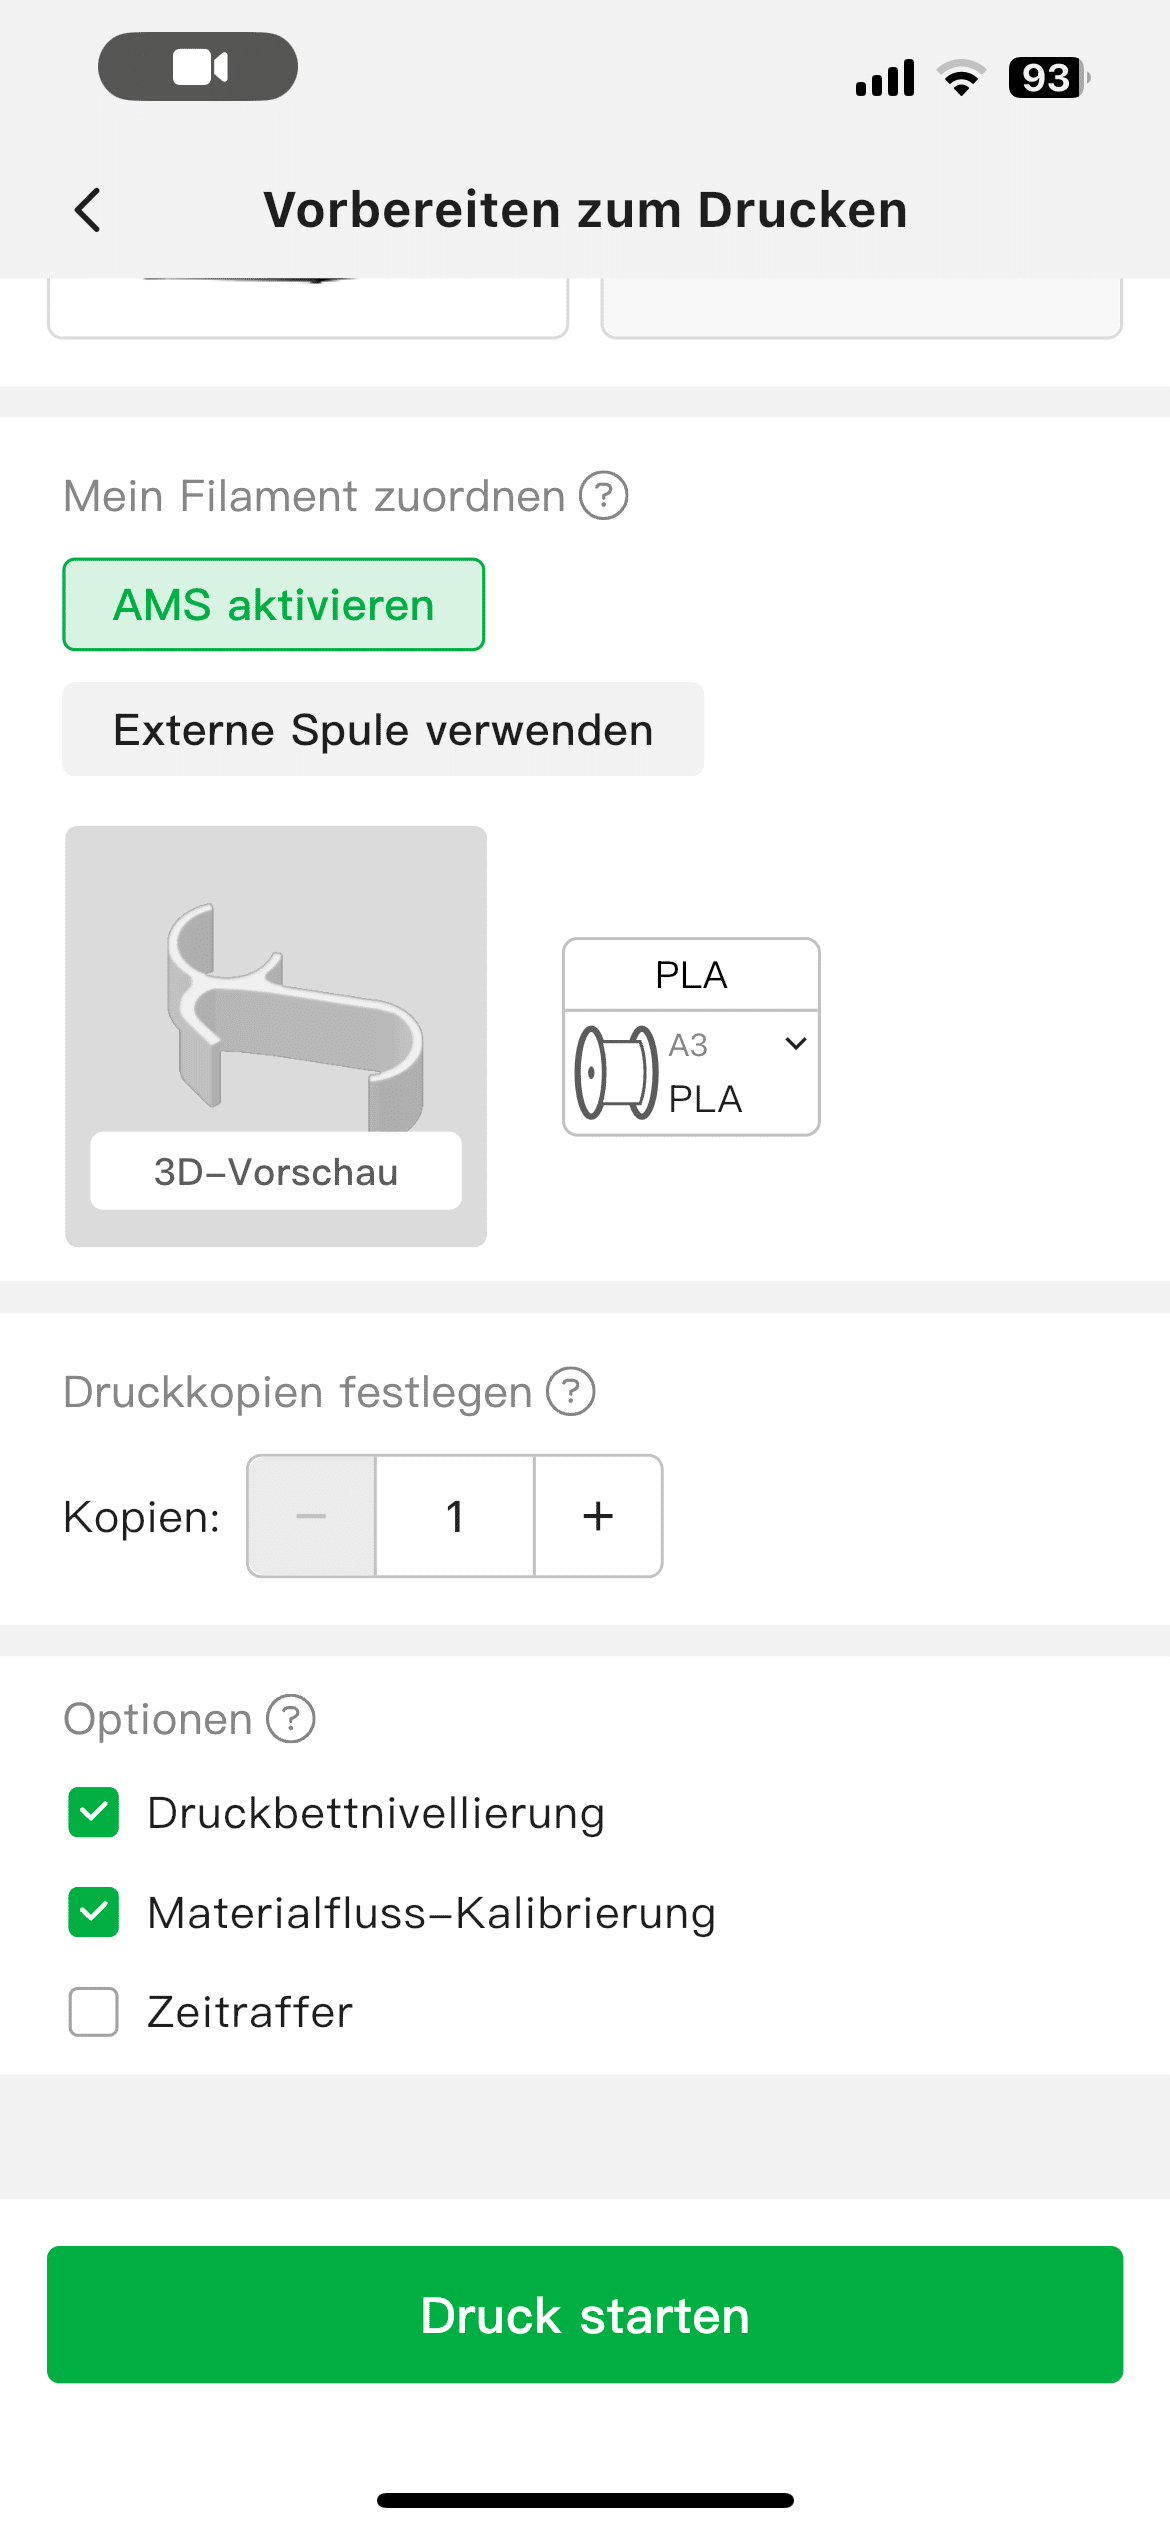Open the 3D-Vorschau preview
Viewport: 1170px width, 2532px height.
point(276,1171)
